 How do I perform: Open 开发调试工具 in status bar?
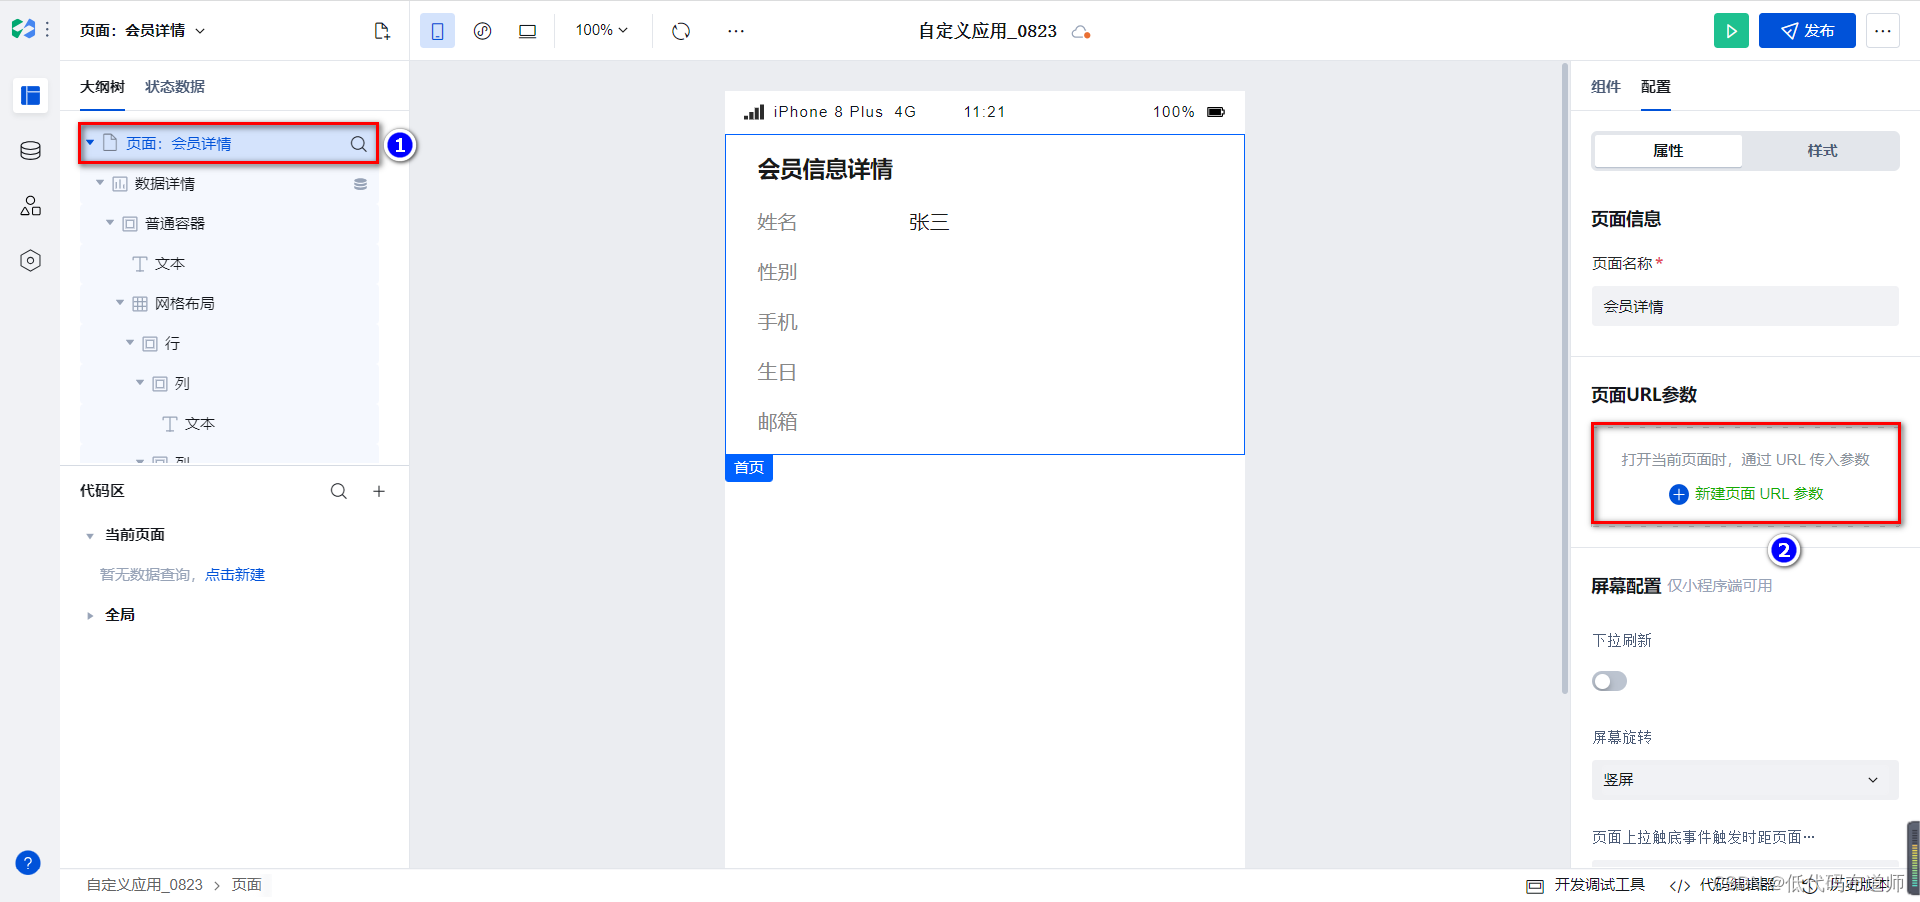[1586, 885]
